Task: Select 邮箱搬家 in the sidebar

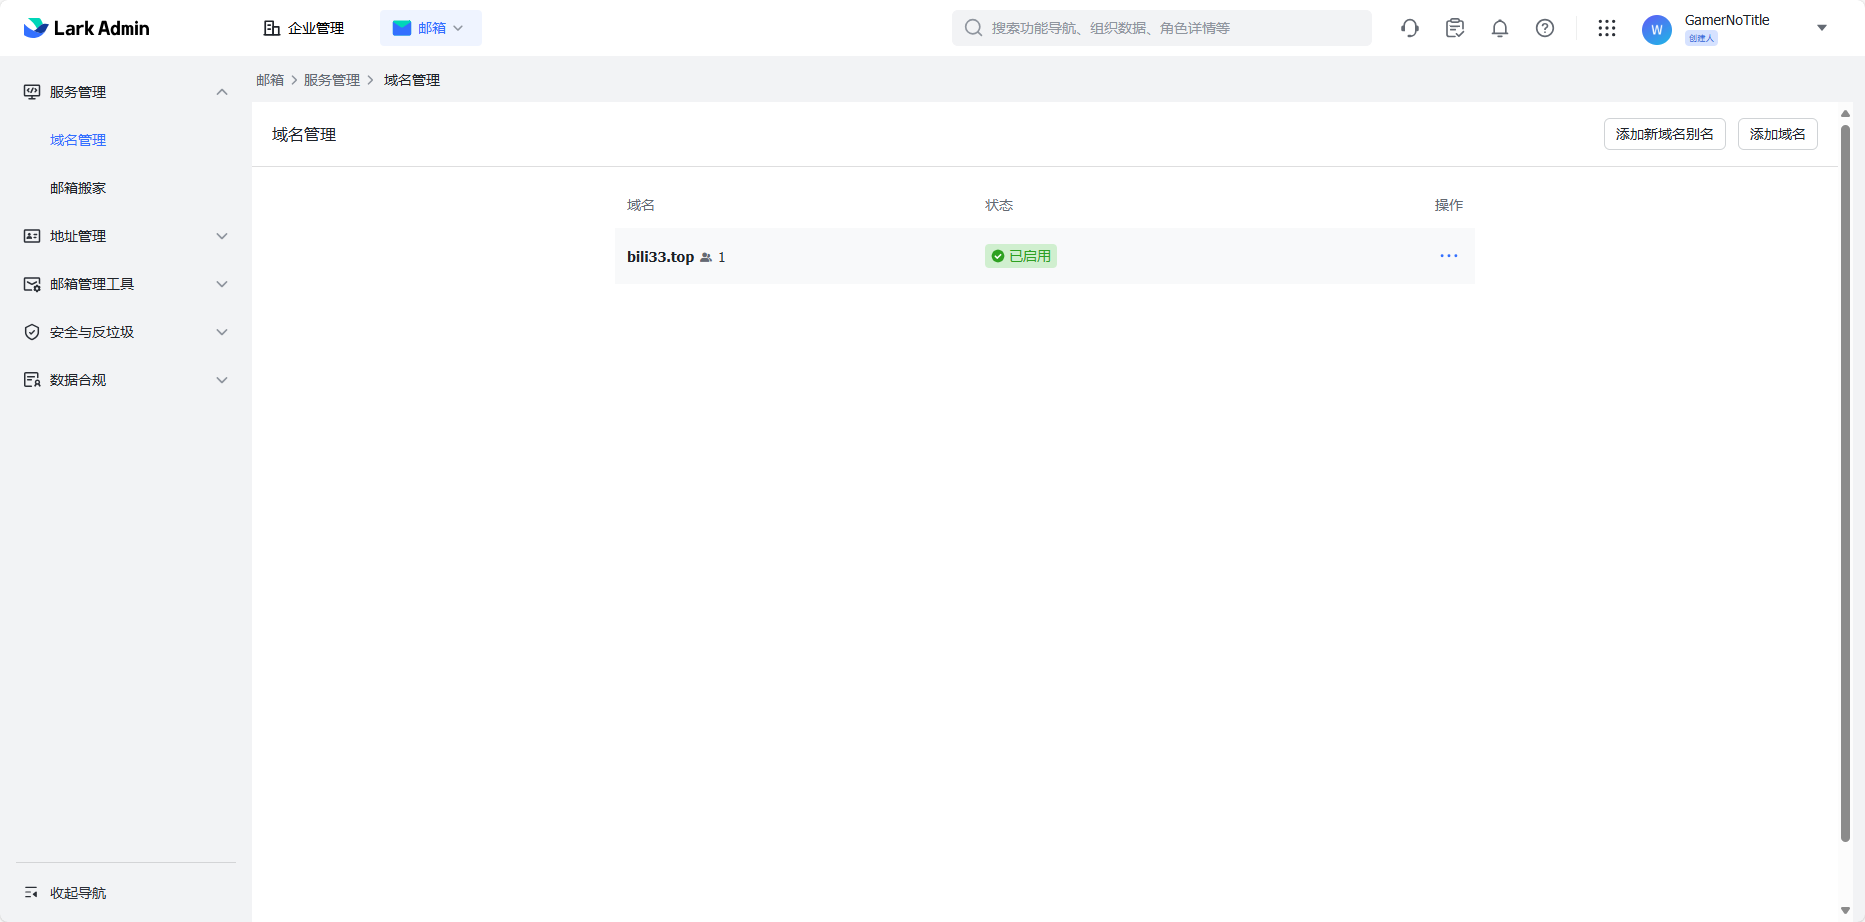Action: (x=78, y=188)
